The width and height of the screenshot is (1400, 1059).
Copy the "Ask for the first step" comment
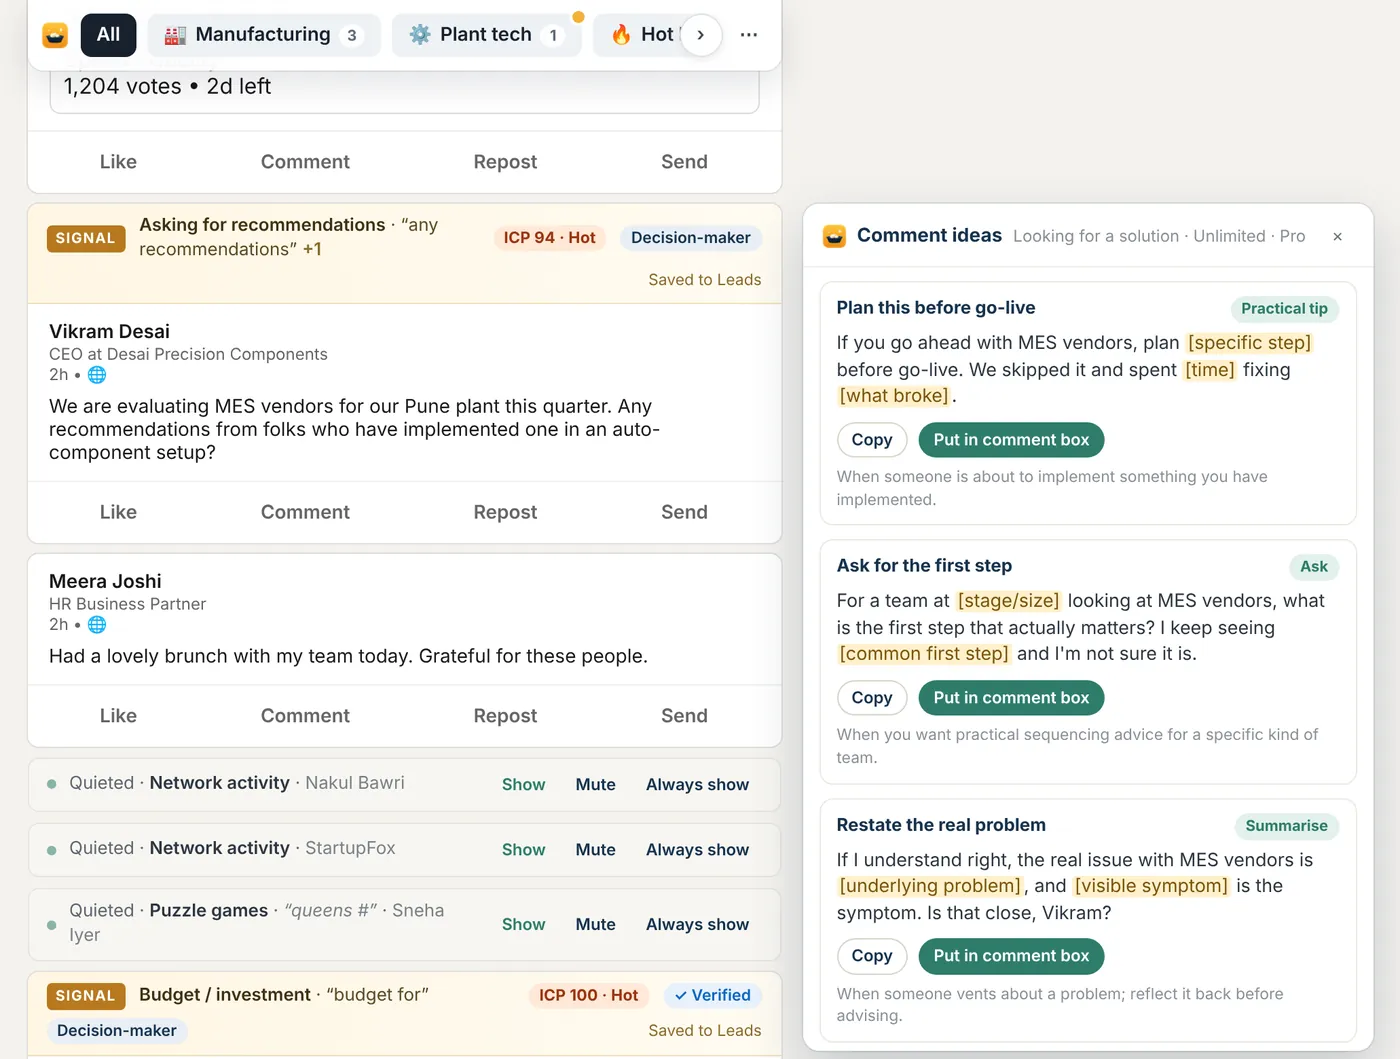[x=872, y=698]
